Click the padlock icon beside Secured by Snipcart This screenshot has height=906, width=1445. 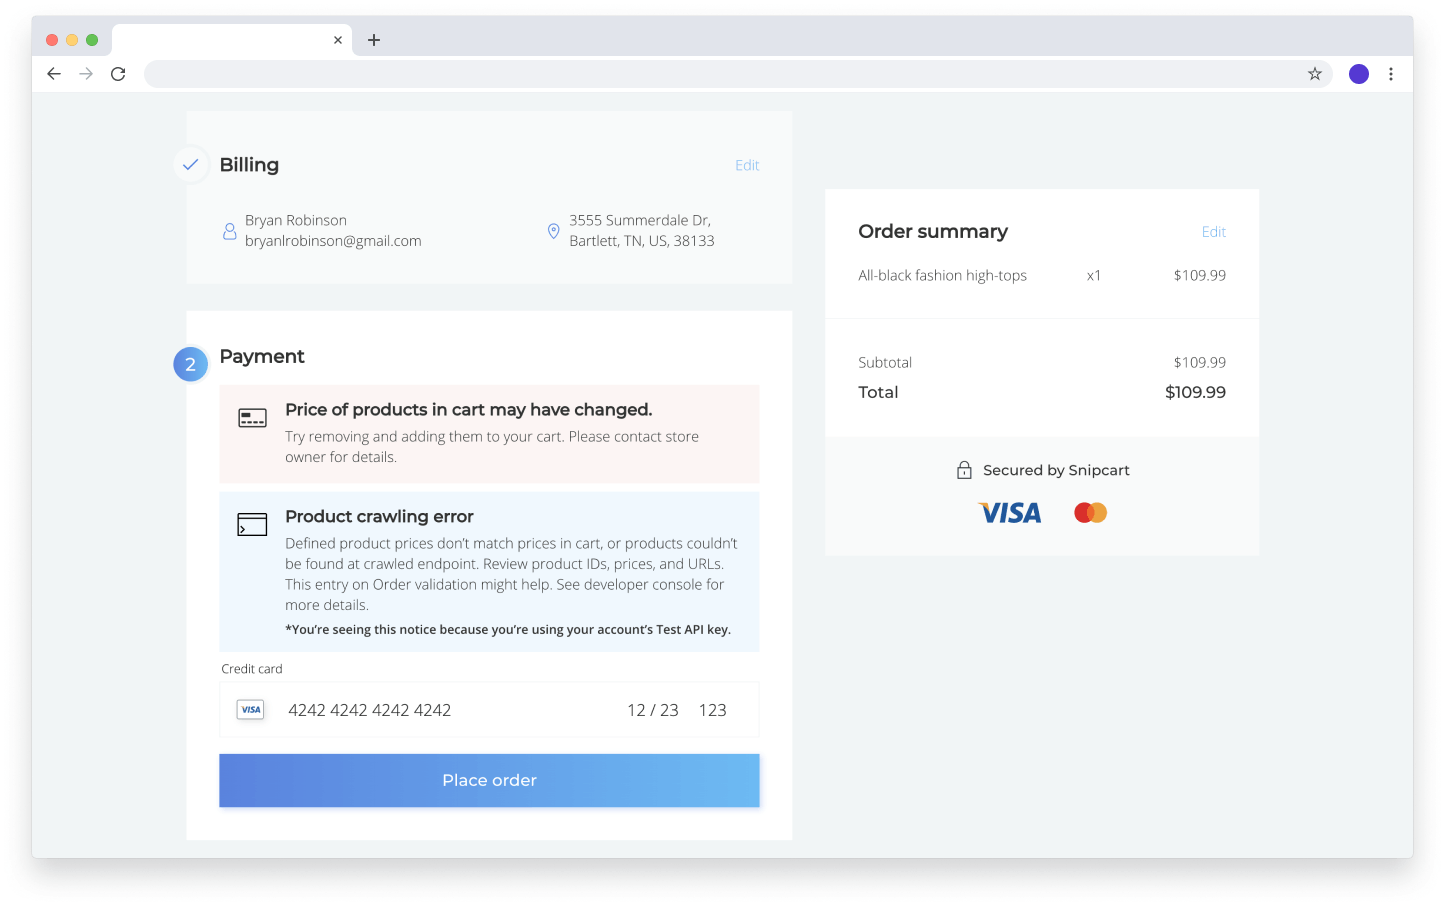click(x=964, y=469)
